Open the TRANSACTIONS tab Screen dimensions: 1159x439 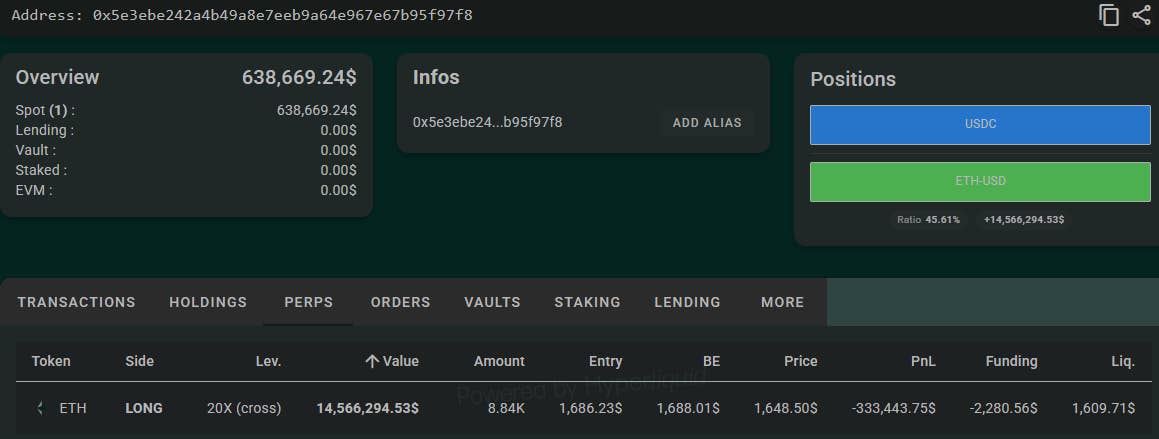(x=77, y=302)
